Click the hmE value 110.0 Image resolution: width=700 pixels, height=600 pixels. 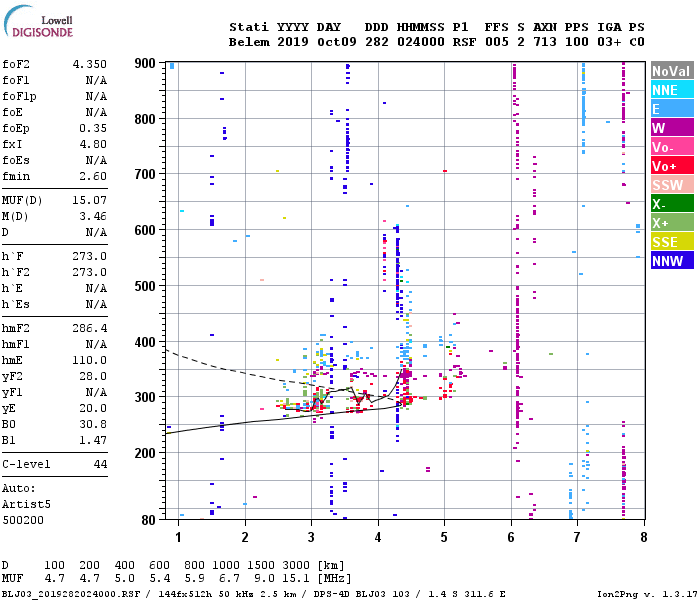click(90, 360)
